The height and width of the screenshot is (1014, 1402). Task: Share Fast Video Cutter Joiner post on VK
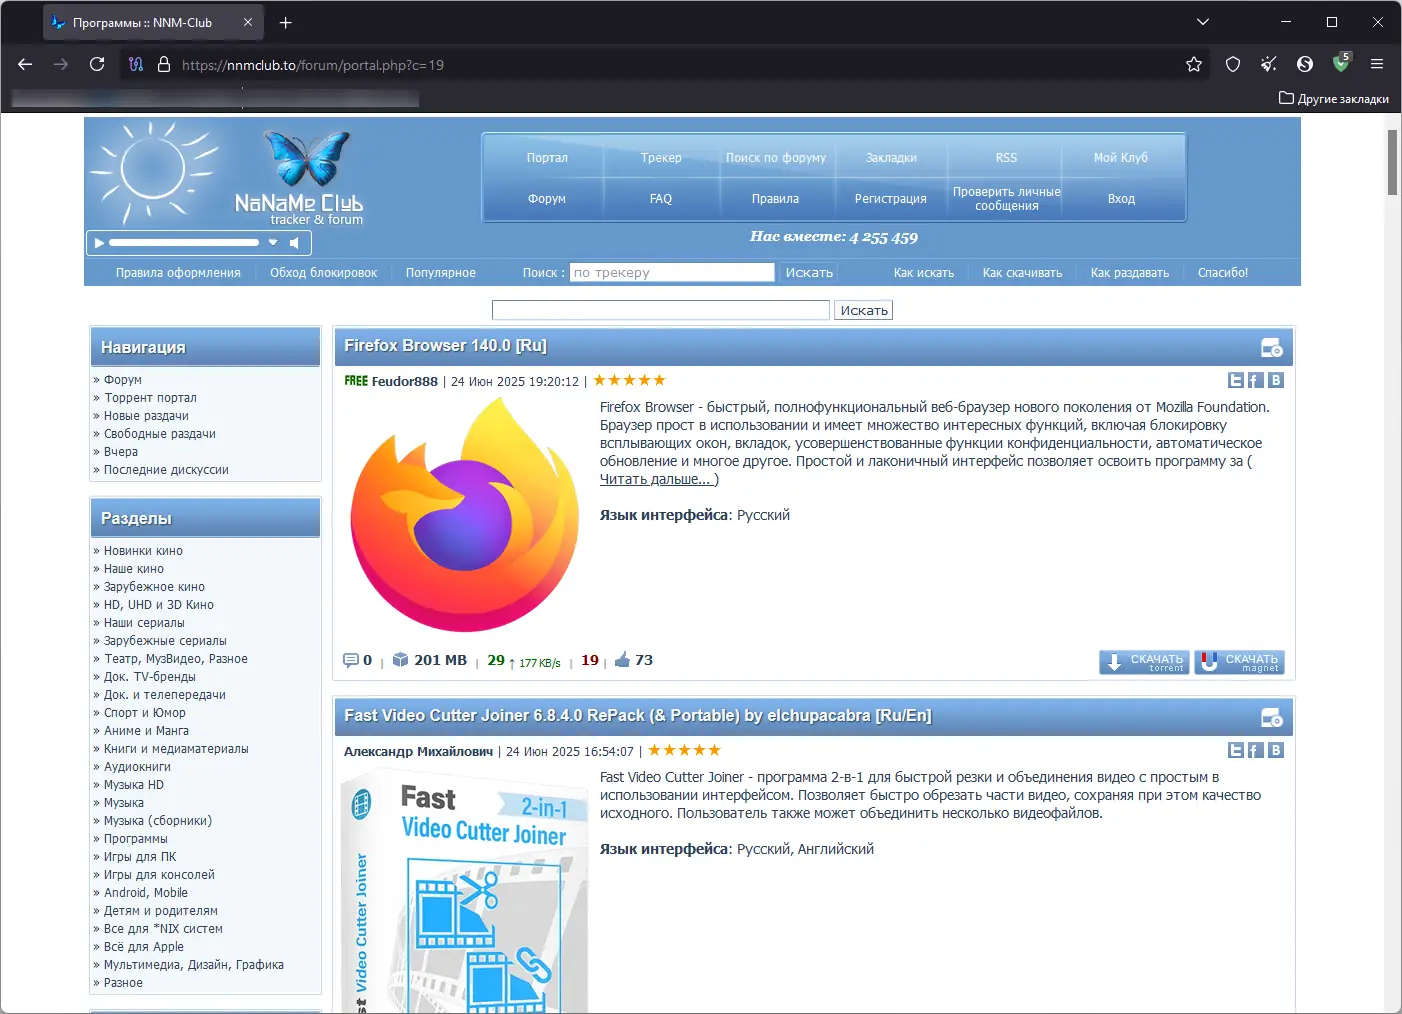click(1276, 750)
